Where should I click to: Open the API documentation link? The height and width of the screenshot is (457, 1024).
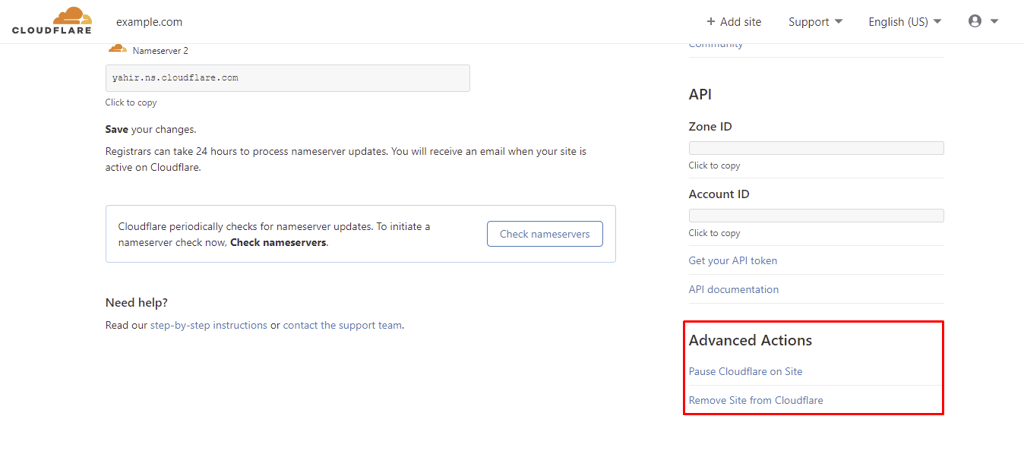[733, 289]
